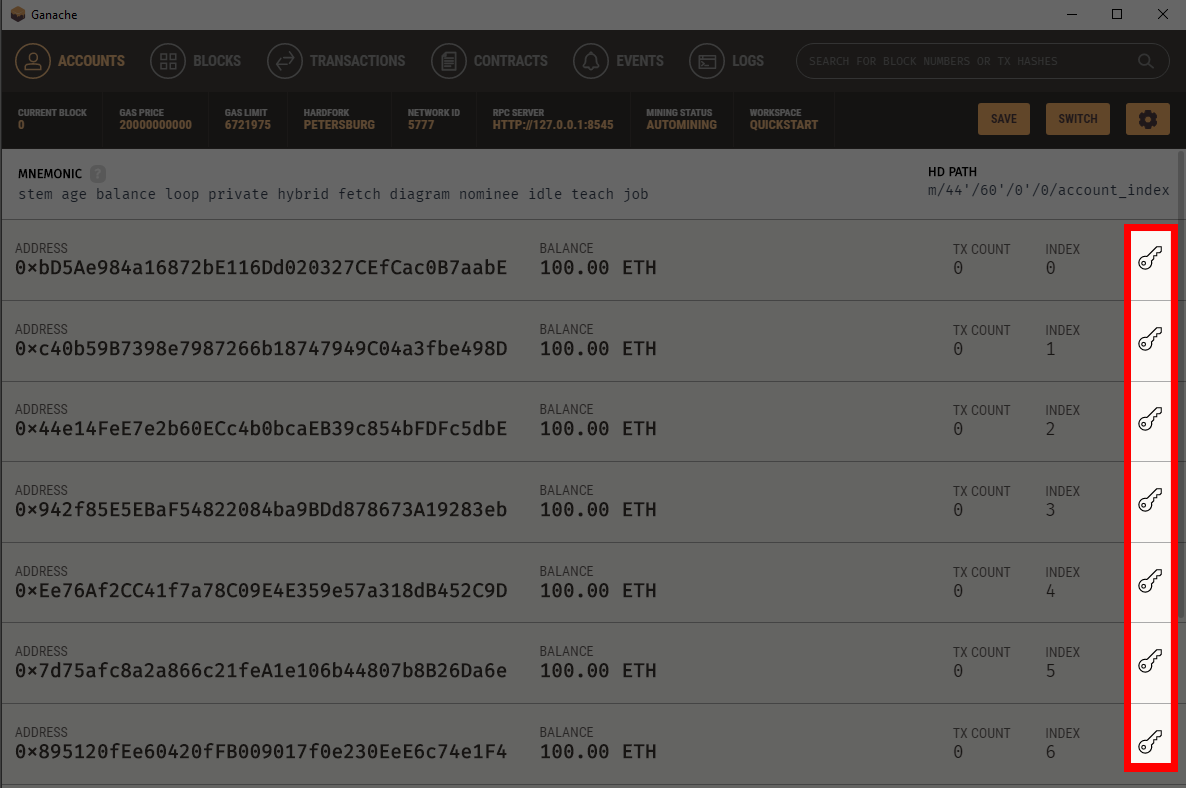Open the Accounts tab
Viewport: 1186px width, 788px height.
(70, 61)
